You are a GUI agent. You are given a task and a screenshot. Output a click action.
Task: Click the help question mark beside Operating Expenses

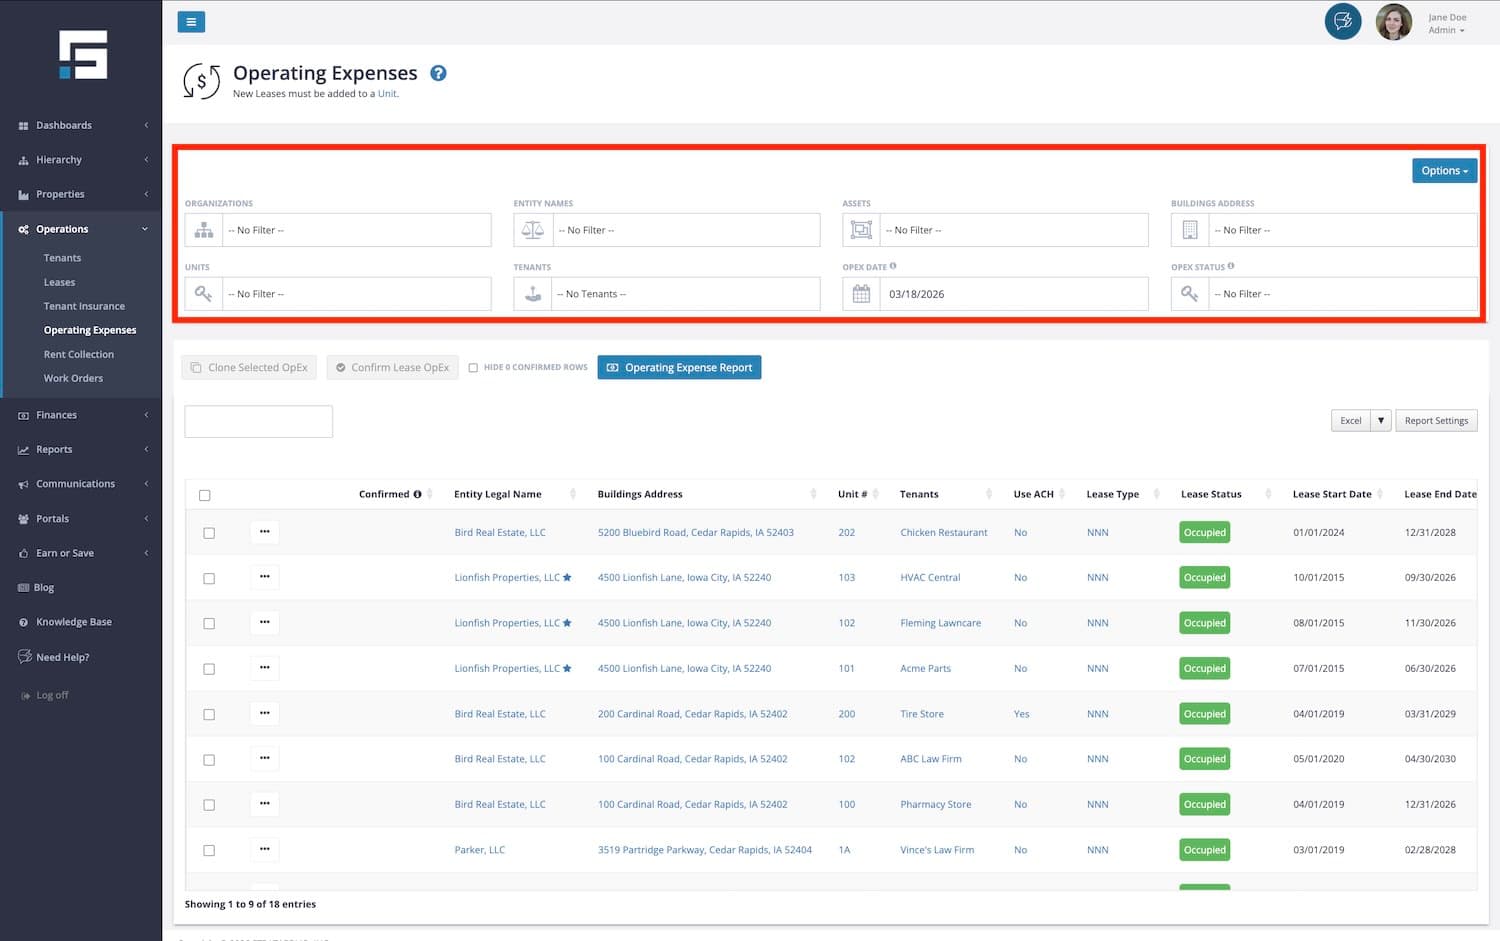(438, 73)
